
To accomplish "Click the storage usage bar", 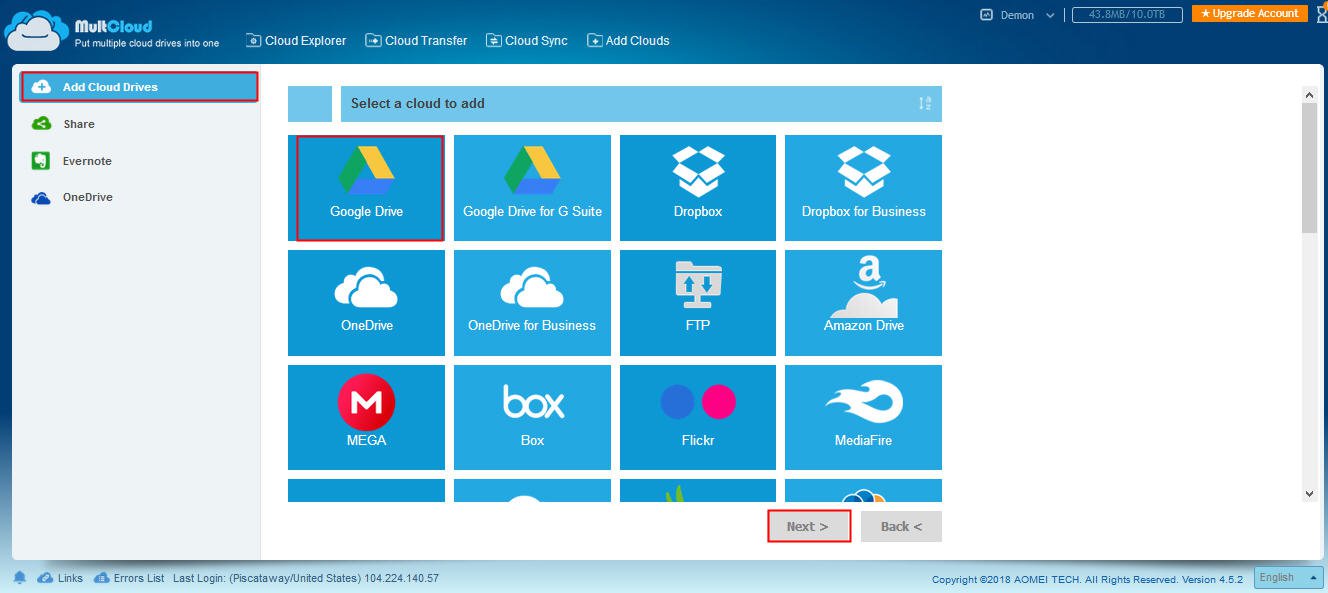I will tap(1127, 15).
